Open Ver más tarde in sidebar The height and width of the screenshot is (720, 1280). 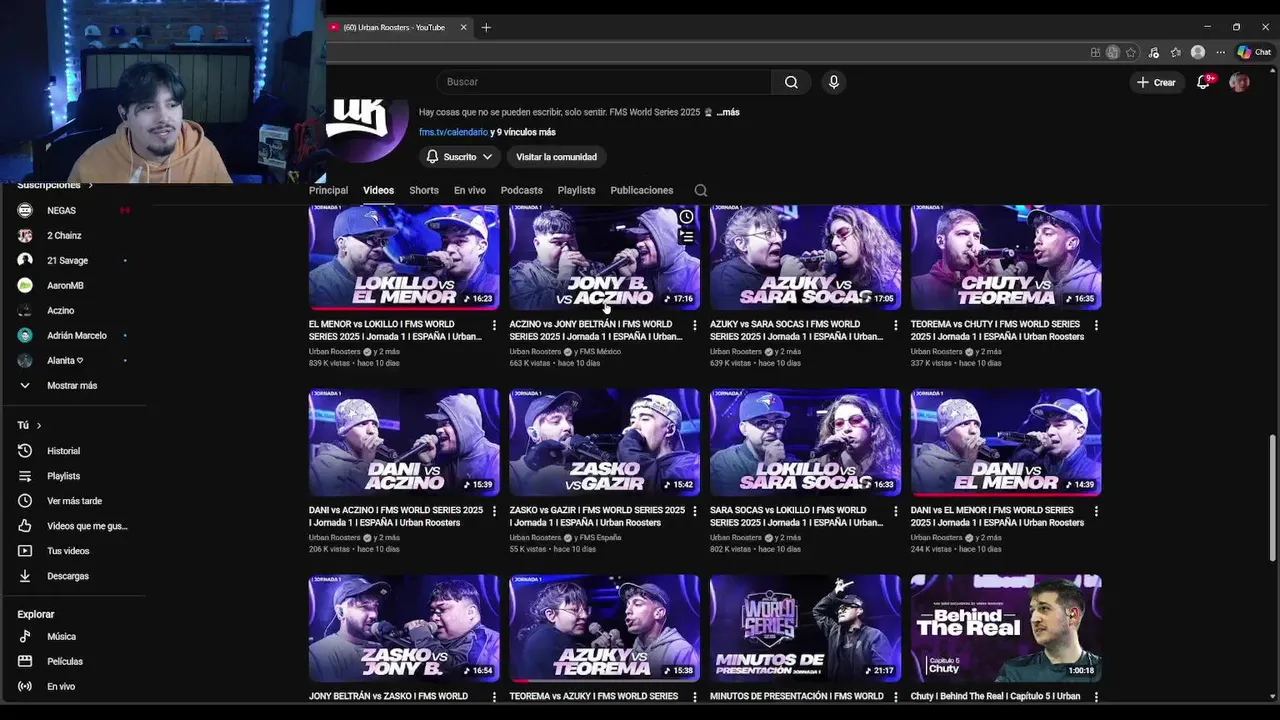[74, 501]
